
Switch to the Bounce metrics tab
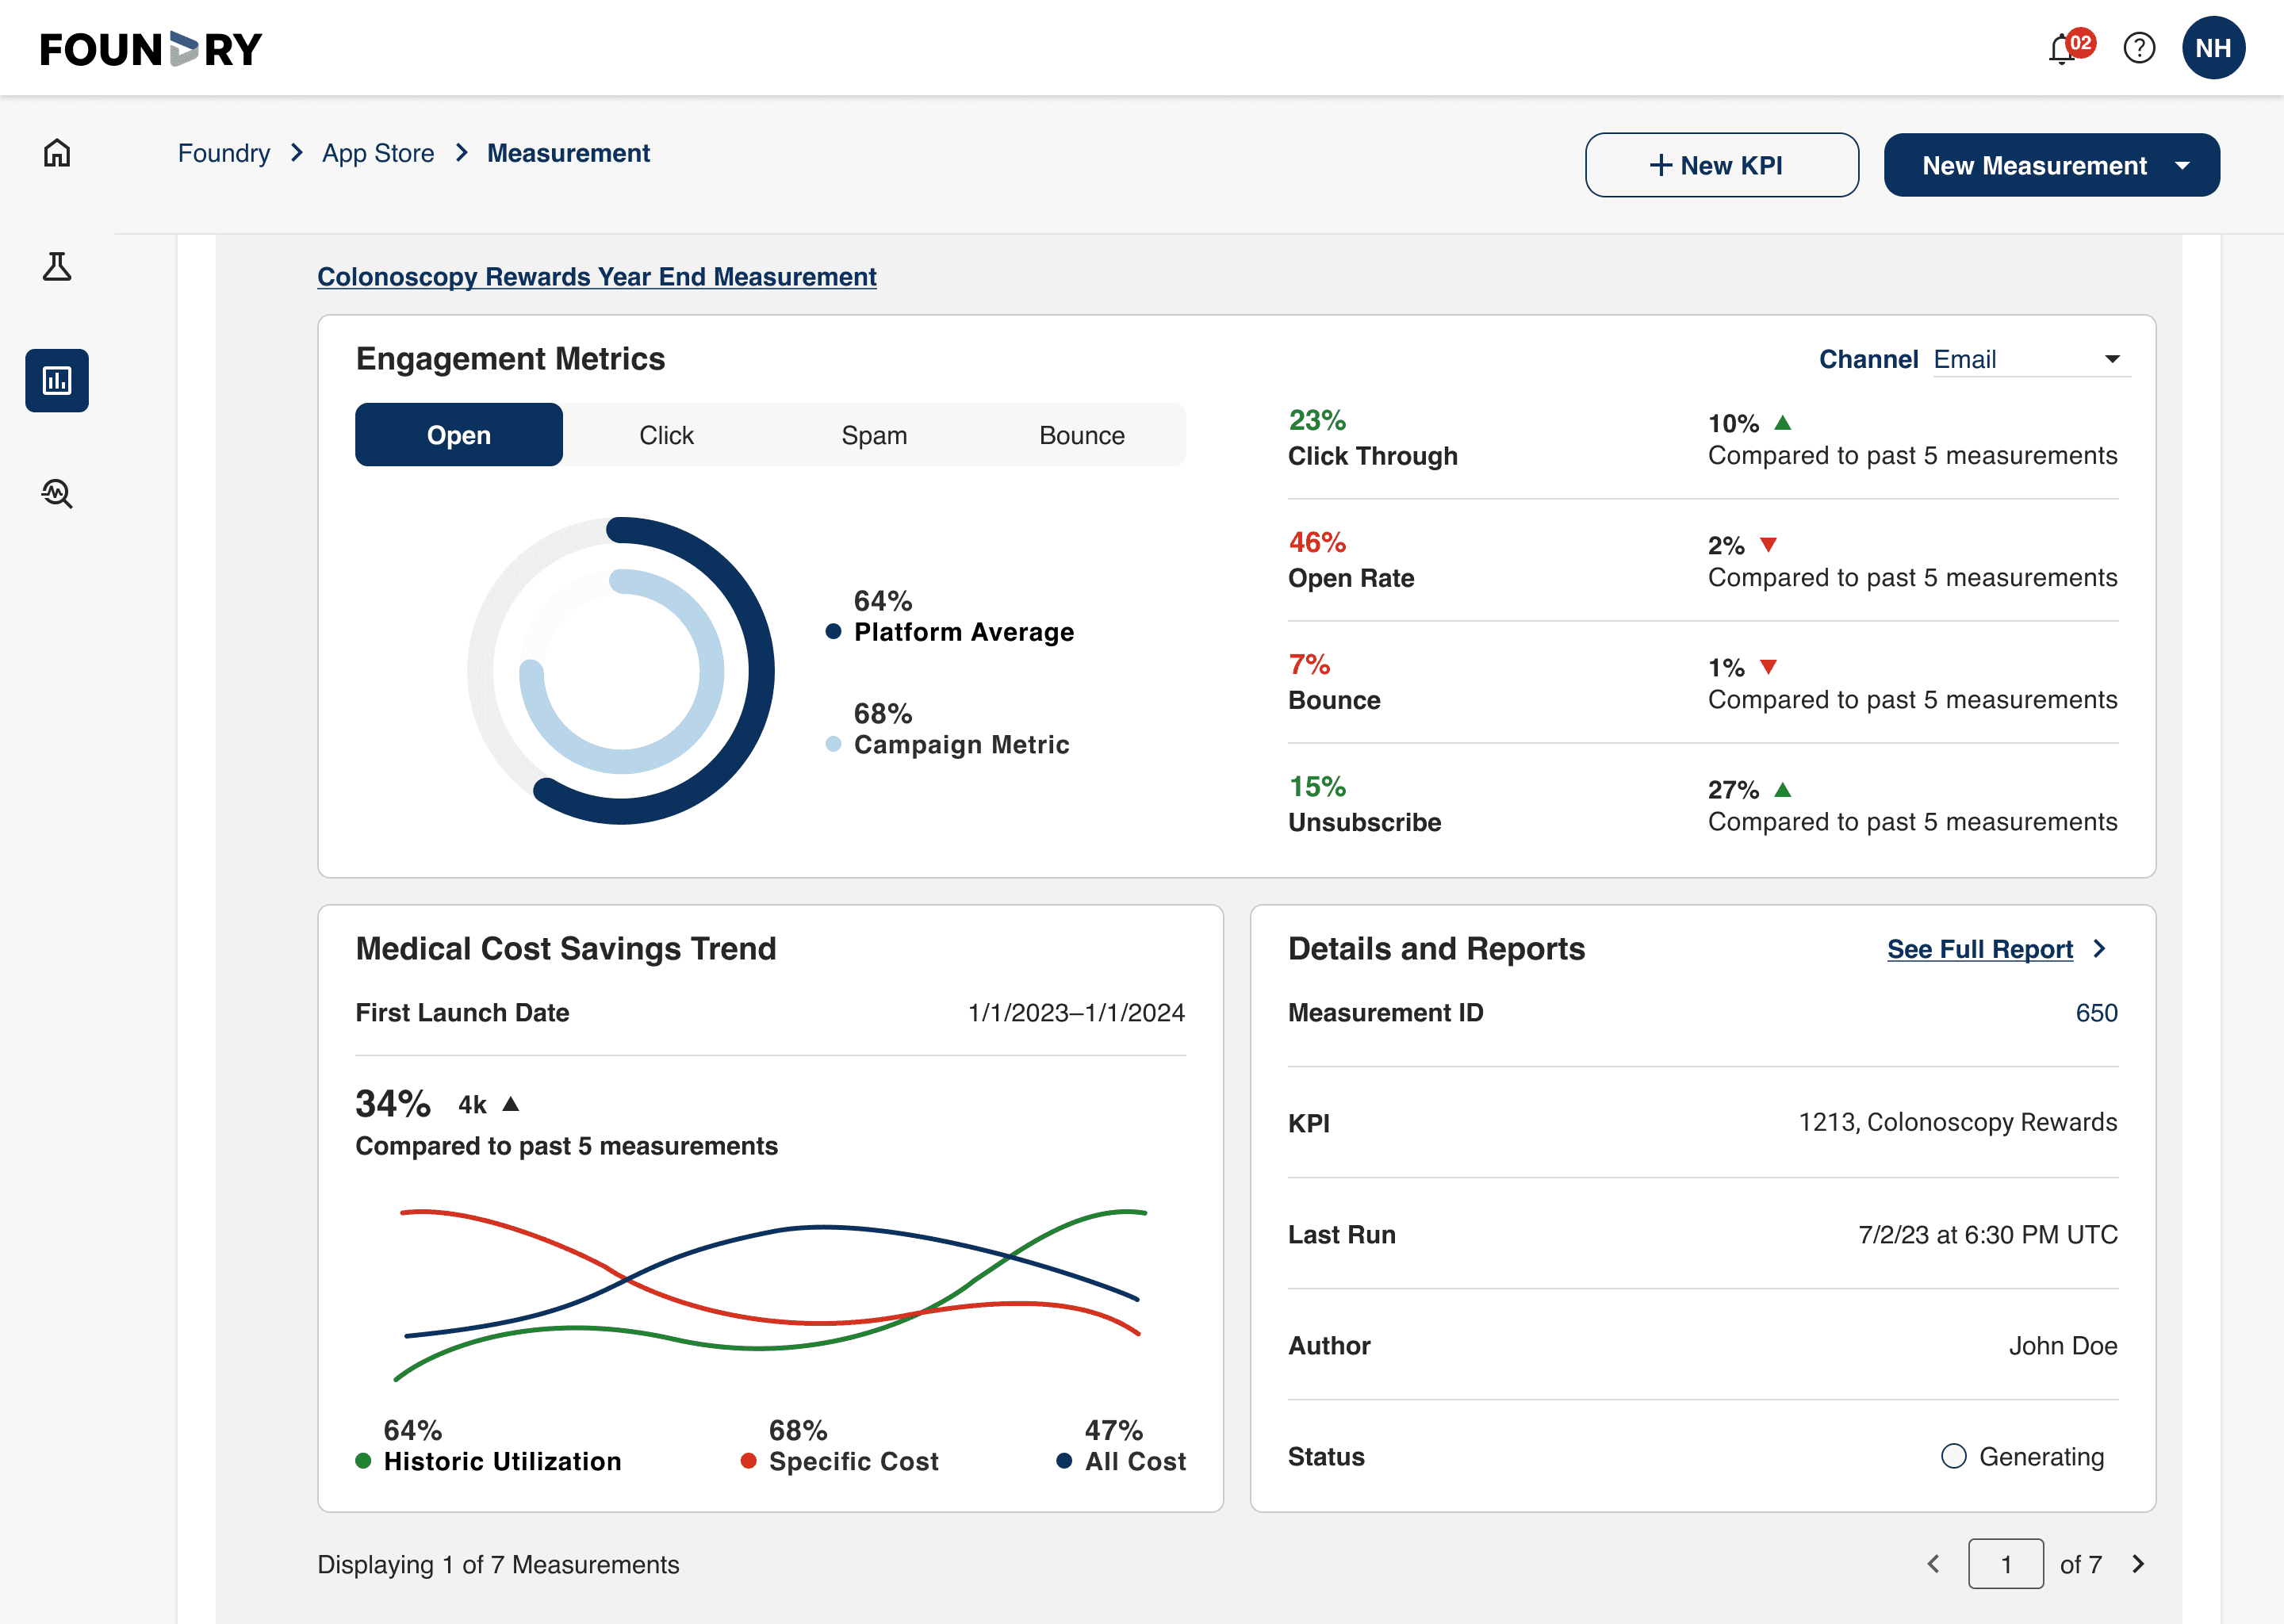click(1081, 435)
